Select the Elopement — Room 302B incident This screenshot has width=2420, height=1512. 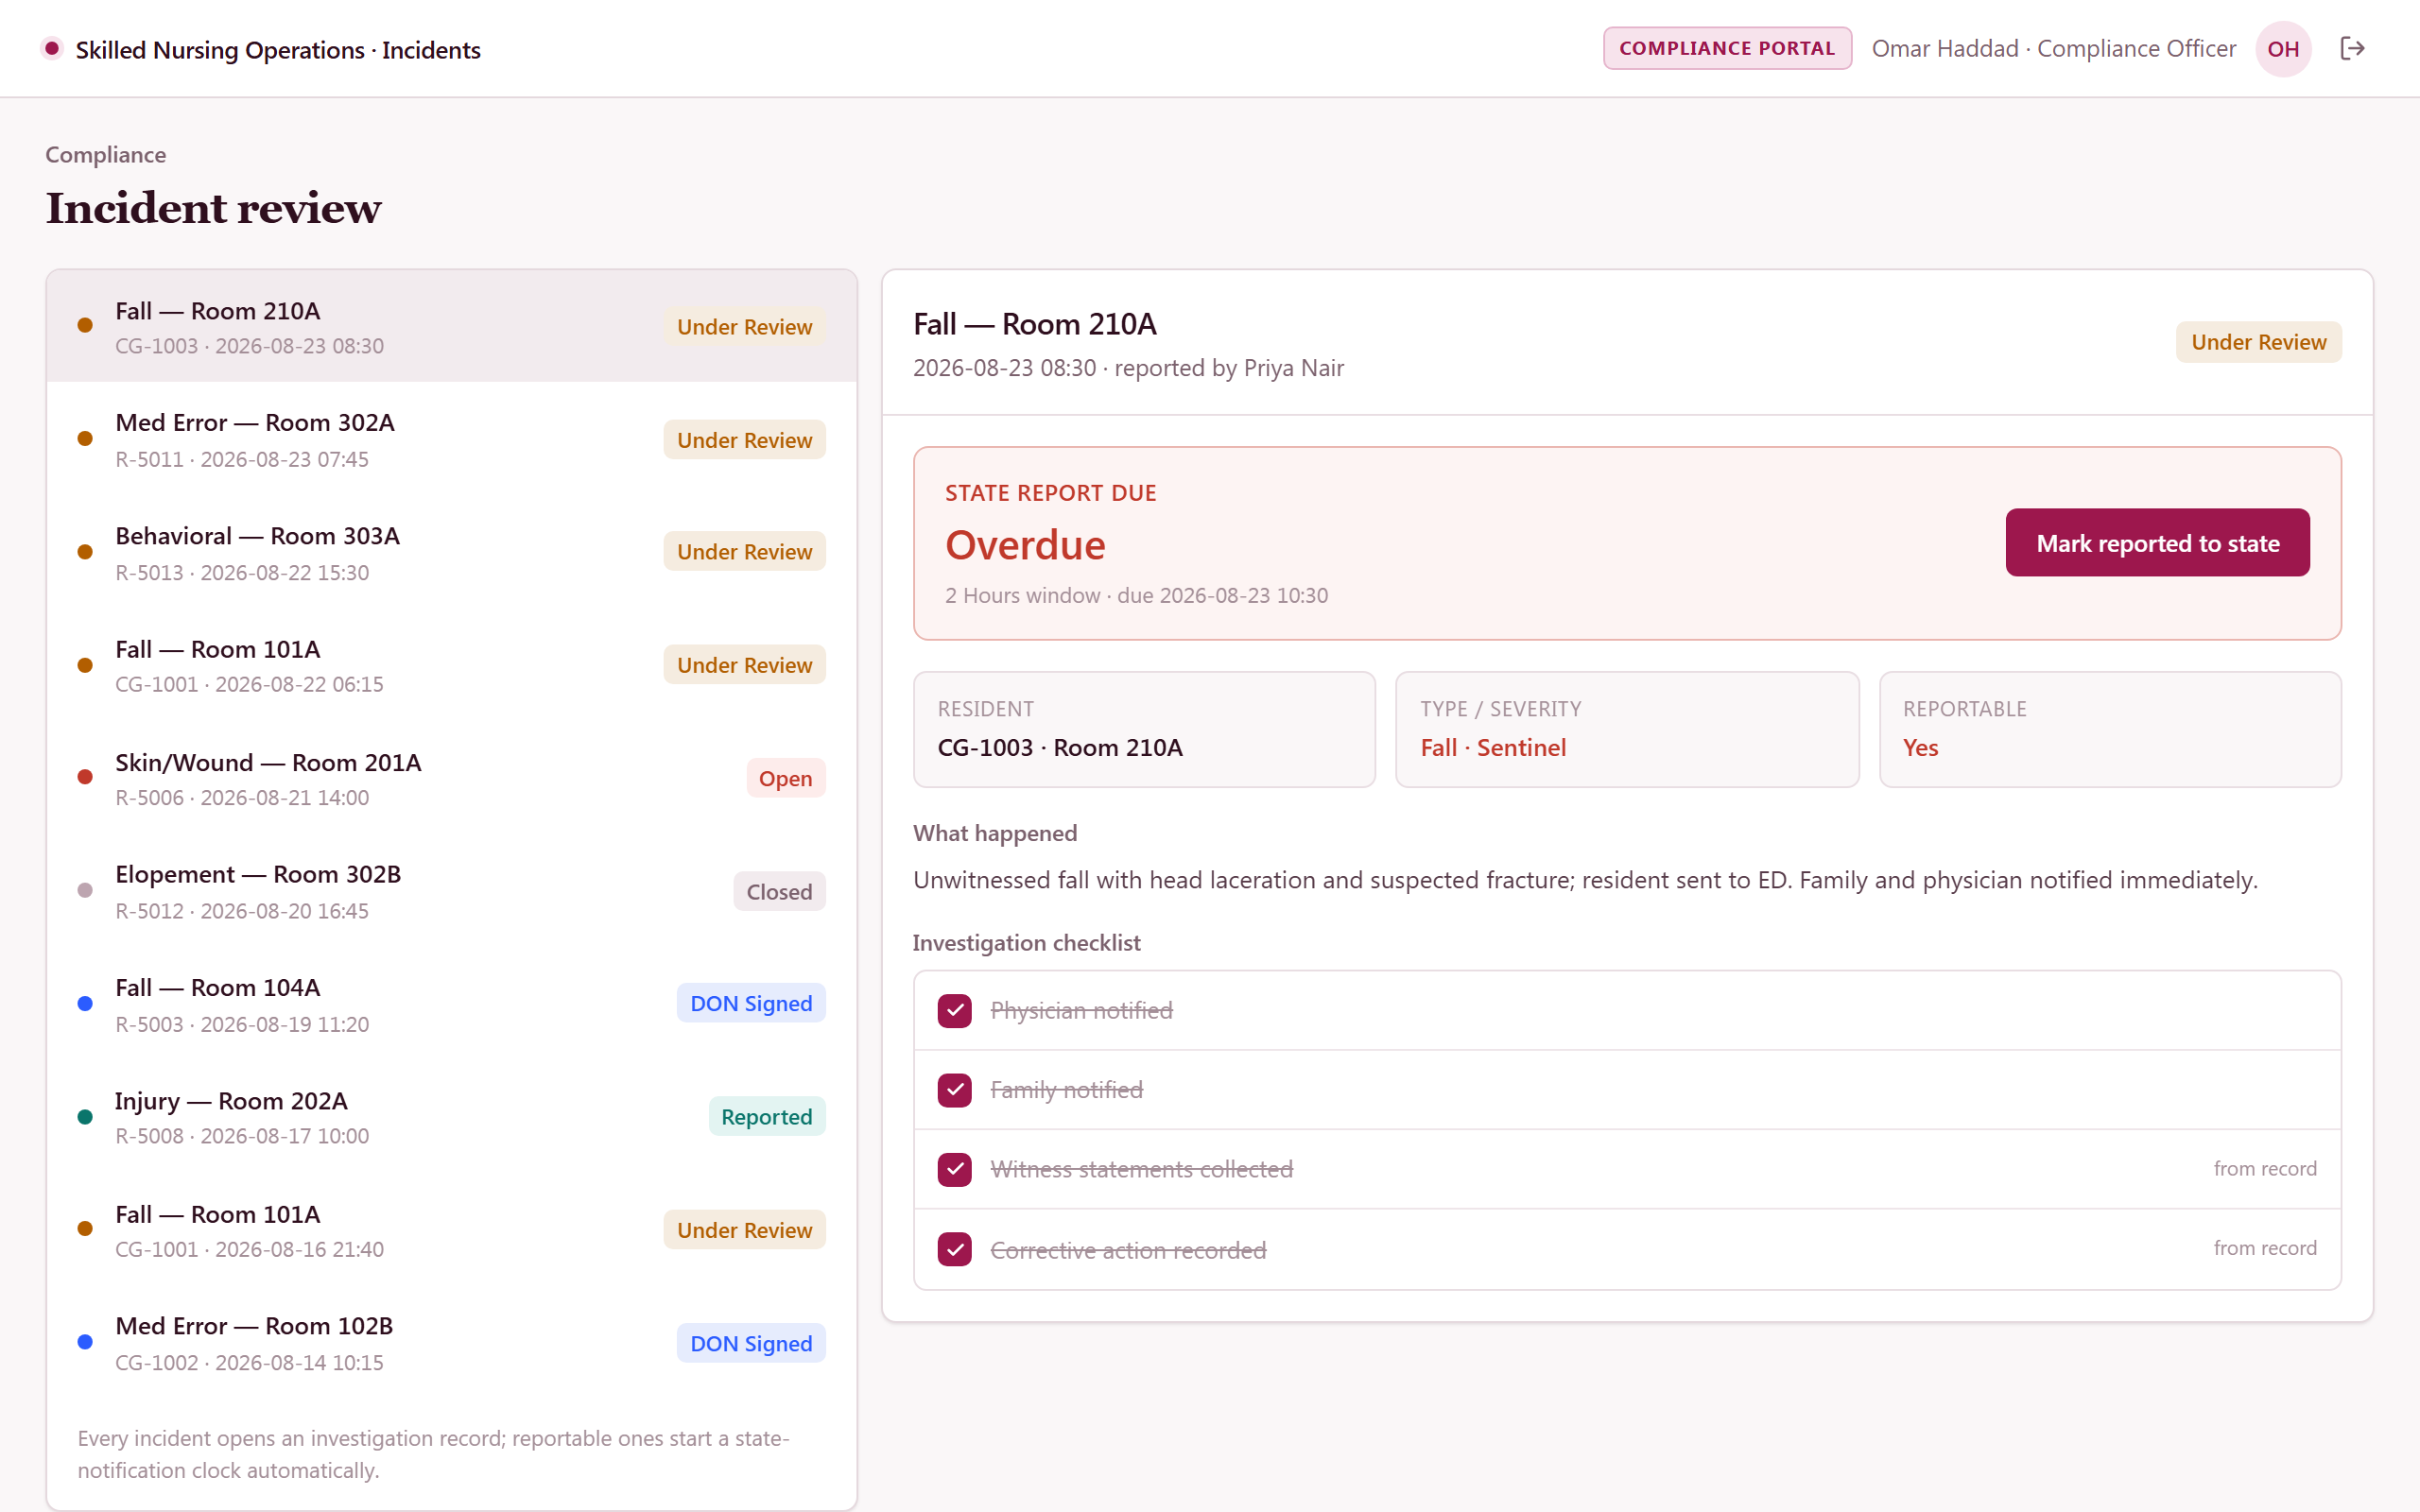click(452, 891)
